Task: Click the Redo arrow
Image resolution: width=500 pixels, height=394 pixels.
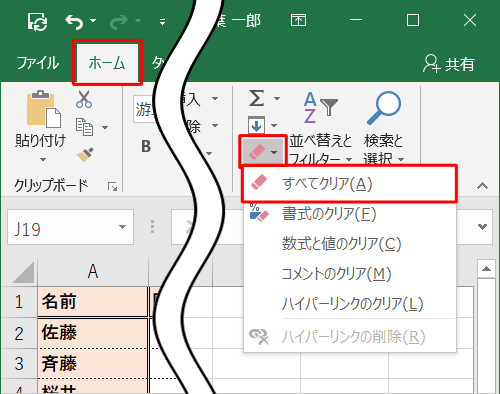Action: point(119,22)
